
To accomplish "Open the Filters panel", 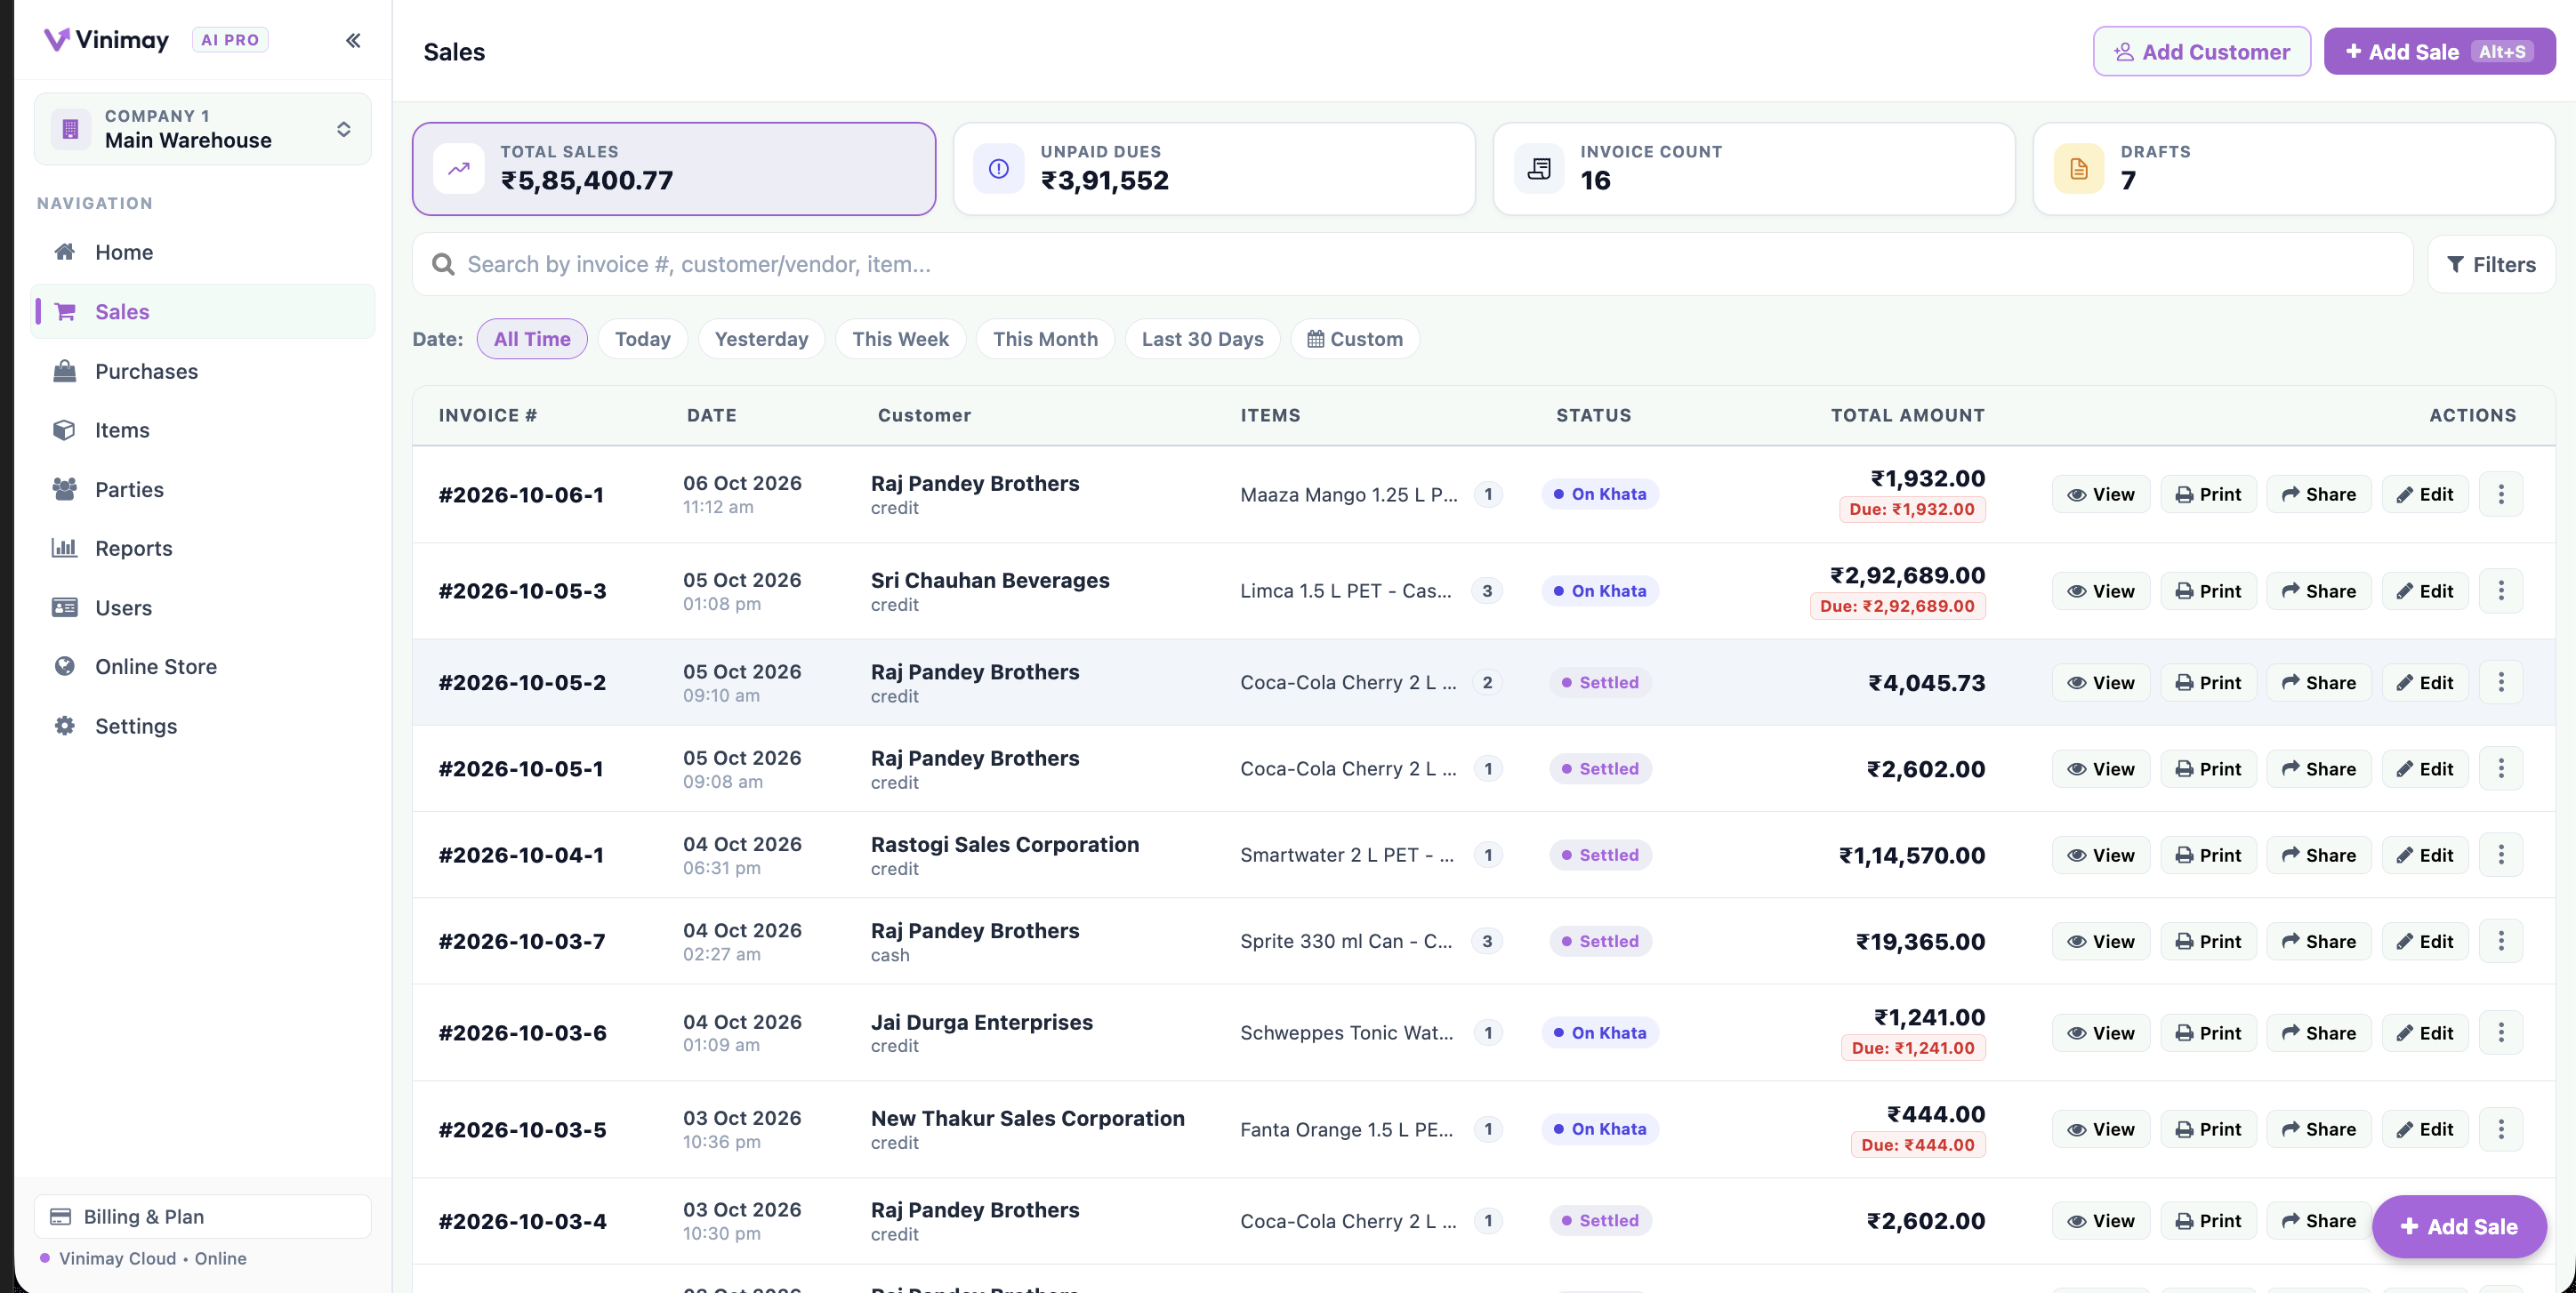I will click(2491, 264).
